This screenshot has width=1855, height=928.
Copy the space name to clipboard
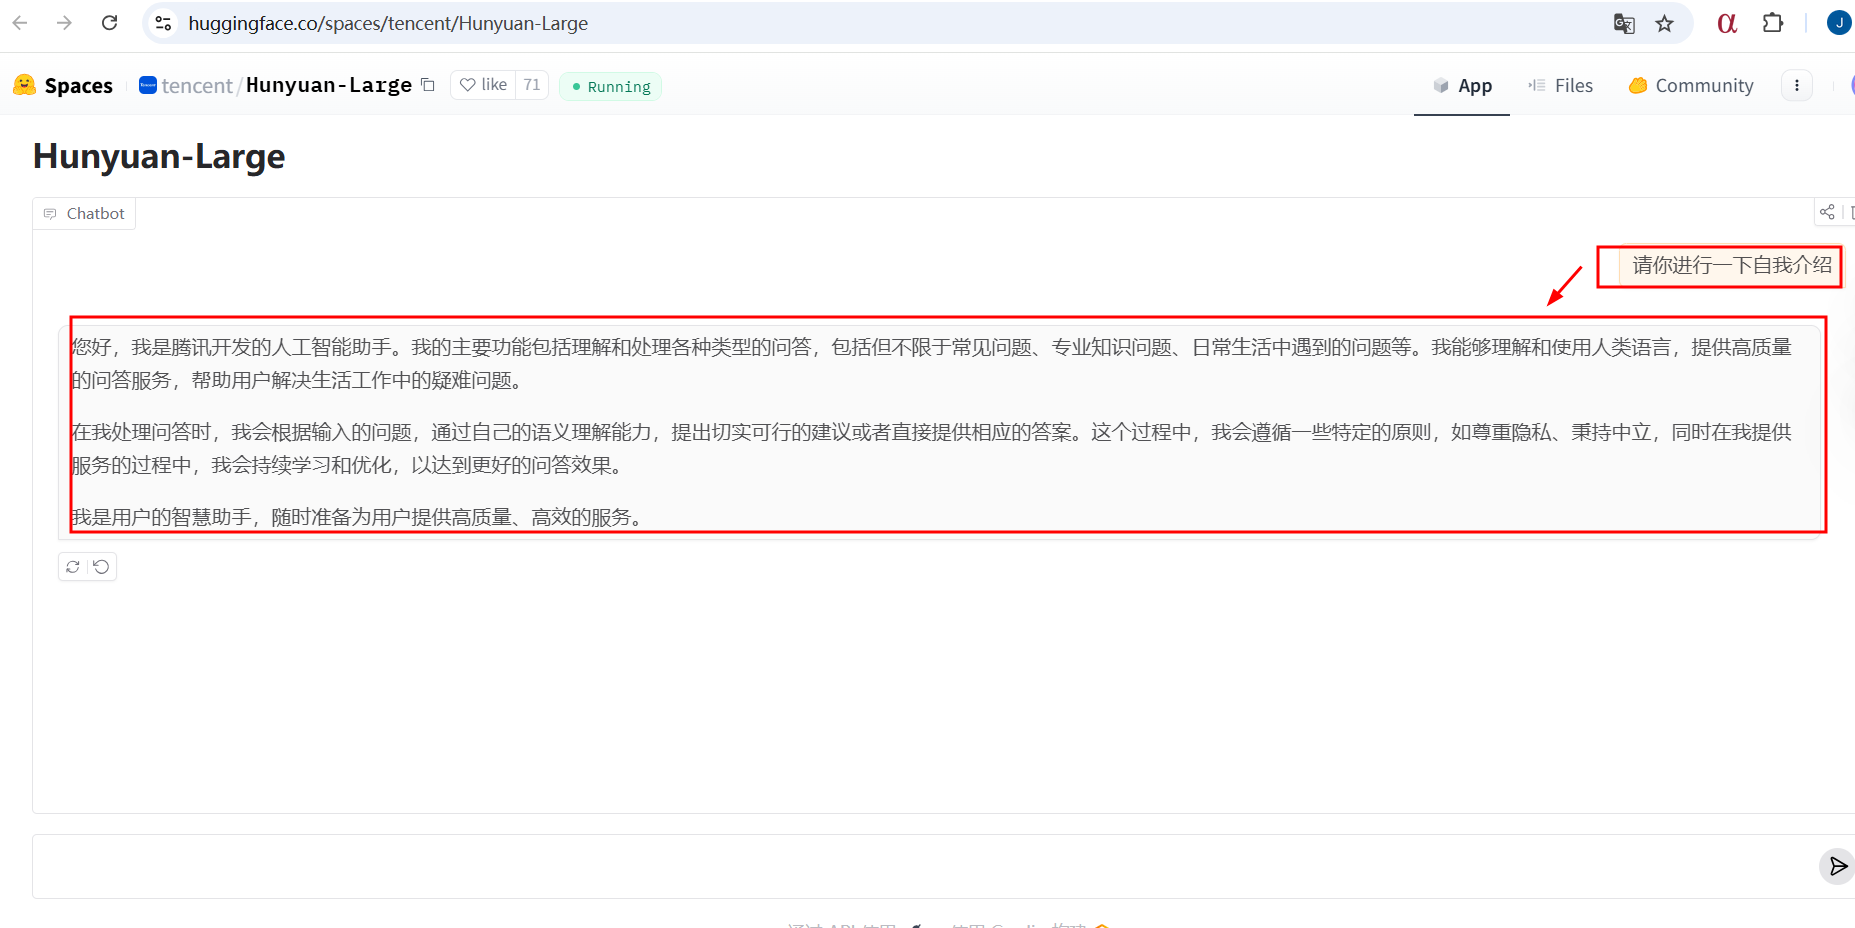pyautogui.click(x=428, y=85)
